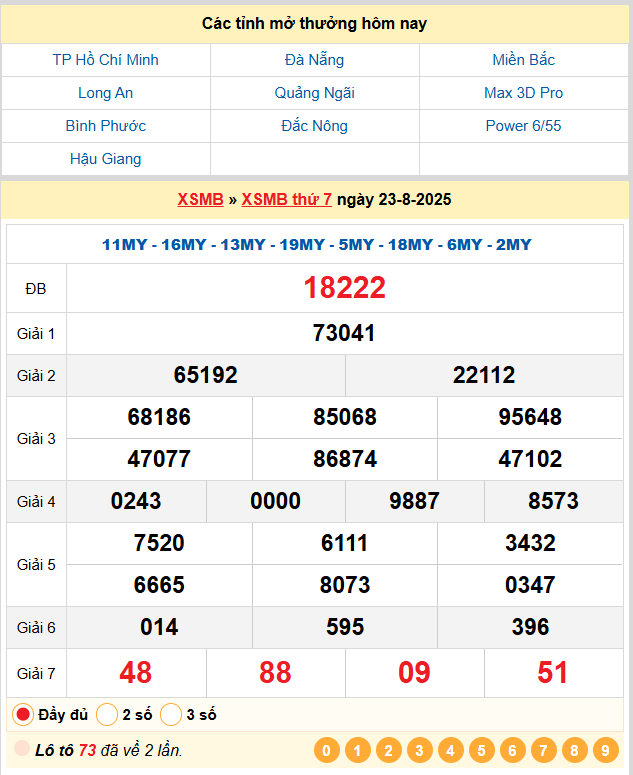The height and width of the screenshot is (775, 633).
Task: Click digit filter circle 8
Action: (x=574, y=750)
